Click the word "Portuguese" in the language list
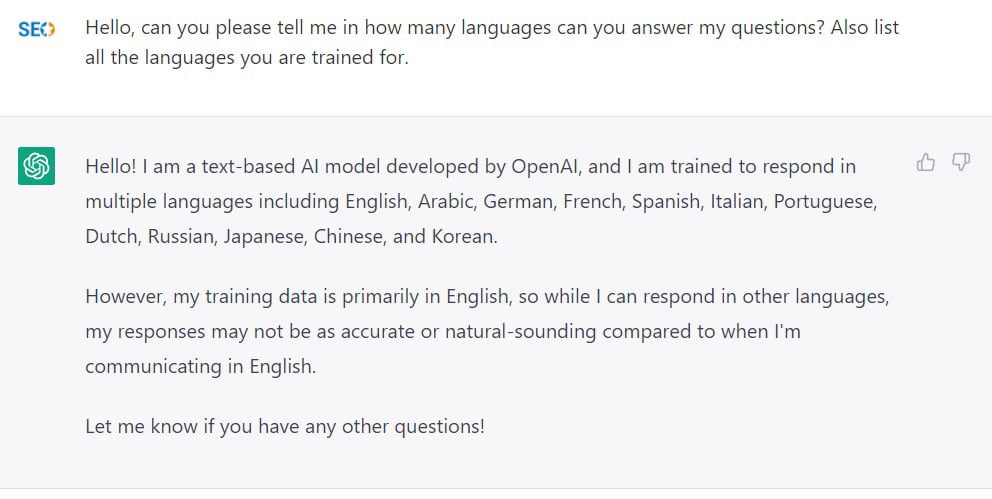 point(826,202)
